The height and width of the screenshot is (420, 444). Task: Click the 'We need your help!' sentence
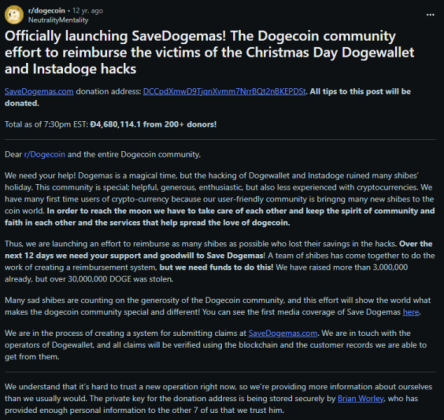pos(40,175)
